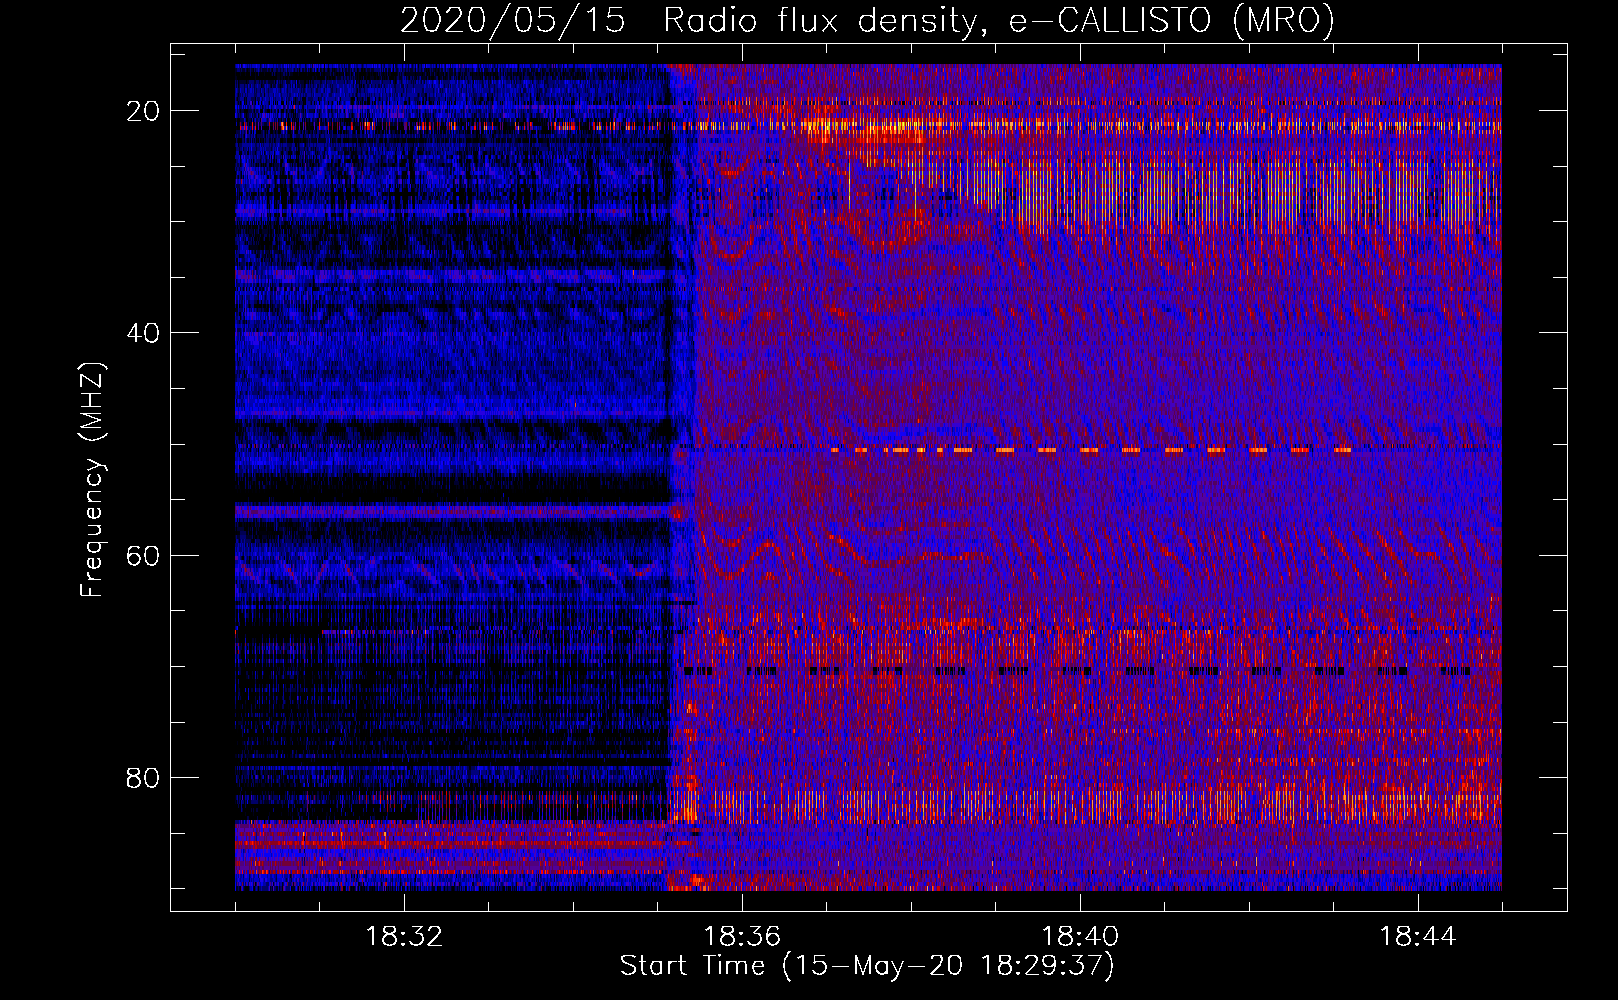The height and width of the screenshot is (1000, 1618).
Task: Click the date "2020/05/15" in the title
Action: point(513,21)
